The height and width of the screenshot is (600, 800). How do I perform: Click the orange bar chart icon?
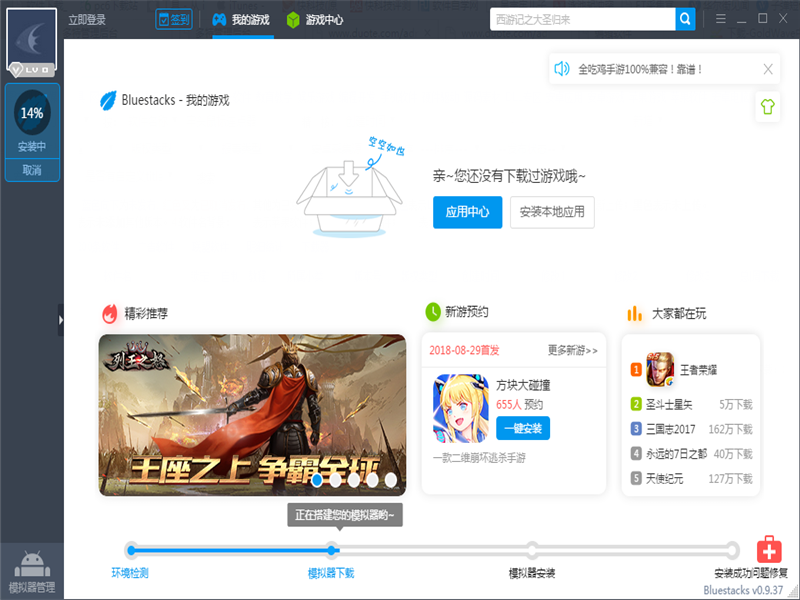[634, 313]
